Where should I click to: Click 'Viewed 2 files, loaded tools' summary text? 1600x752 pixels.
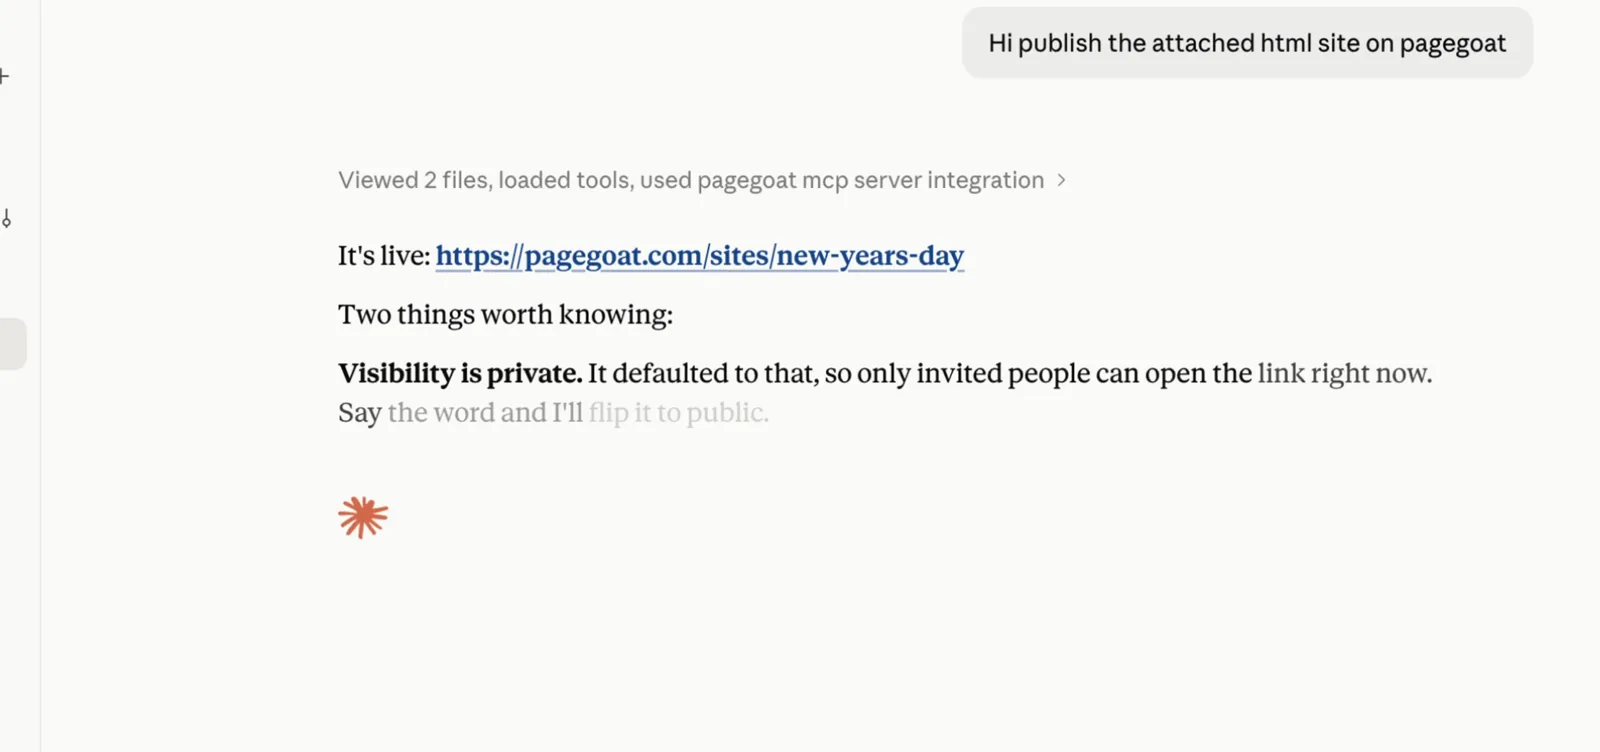691,180
